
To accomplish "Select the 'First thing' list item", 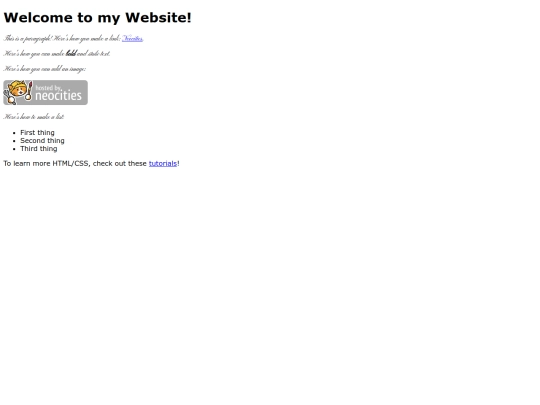I will 37,133.
